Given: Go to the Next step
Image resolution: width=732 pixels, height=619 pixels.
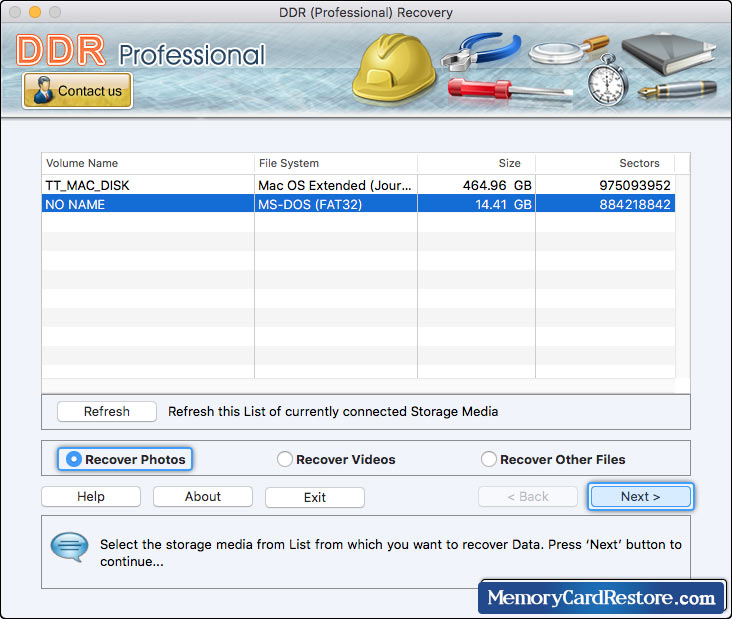Looking at the screenshot, I should (640, 497).
